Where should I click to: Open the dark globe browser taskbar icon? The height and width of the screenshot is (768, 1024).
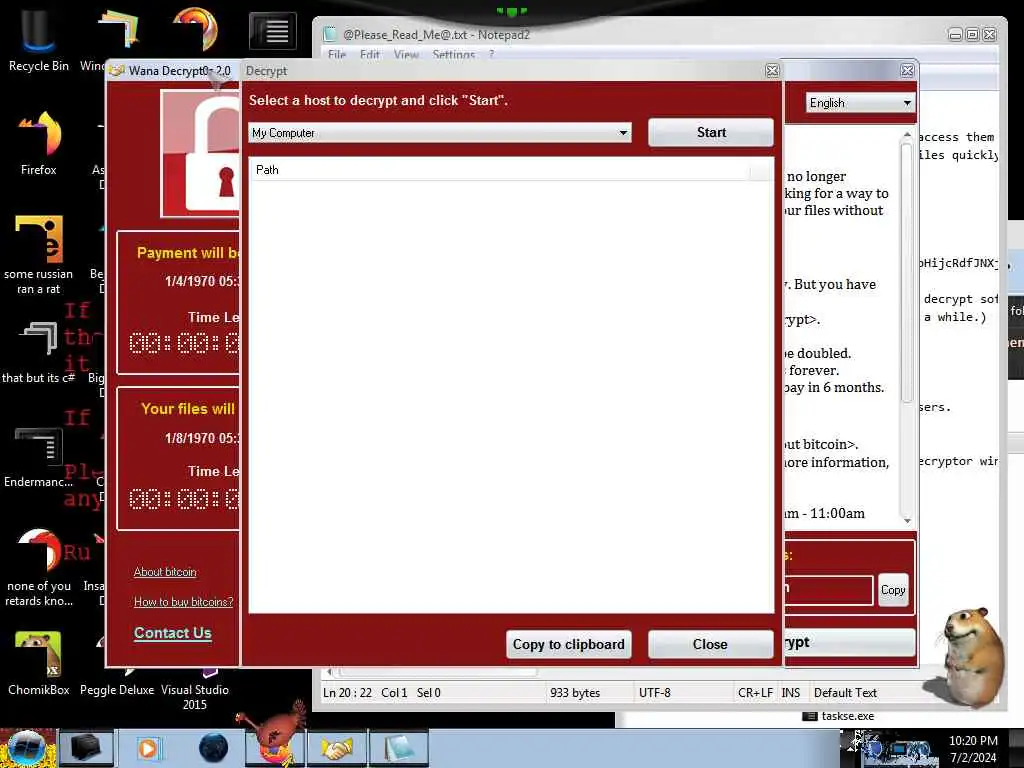[x=213, y=748]
